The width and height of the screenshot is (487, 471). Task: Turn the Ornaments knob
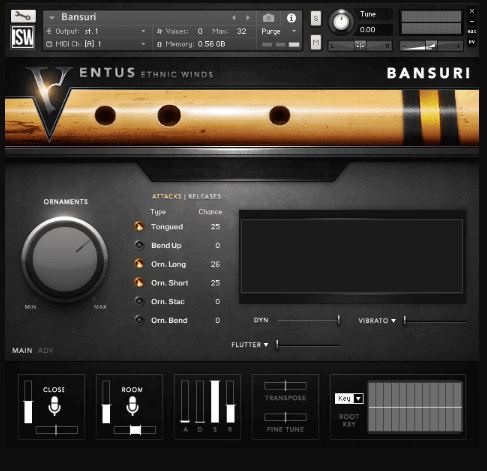pyautogui.click(x=65, y=260)
